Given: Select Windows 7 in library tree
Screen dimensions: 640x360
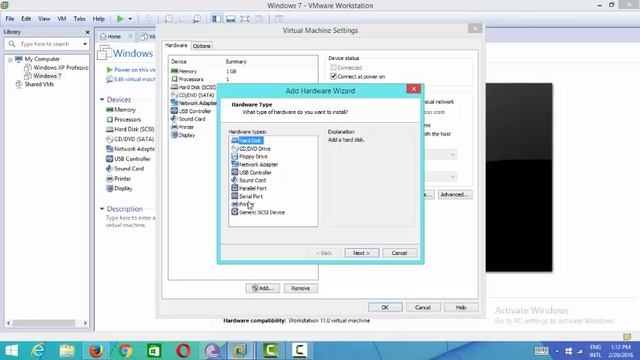Looking at the screenshot, I should (43, 76).
